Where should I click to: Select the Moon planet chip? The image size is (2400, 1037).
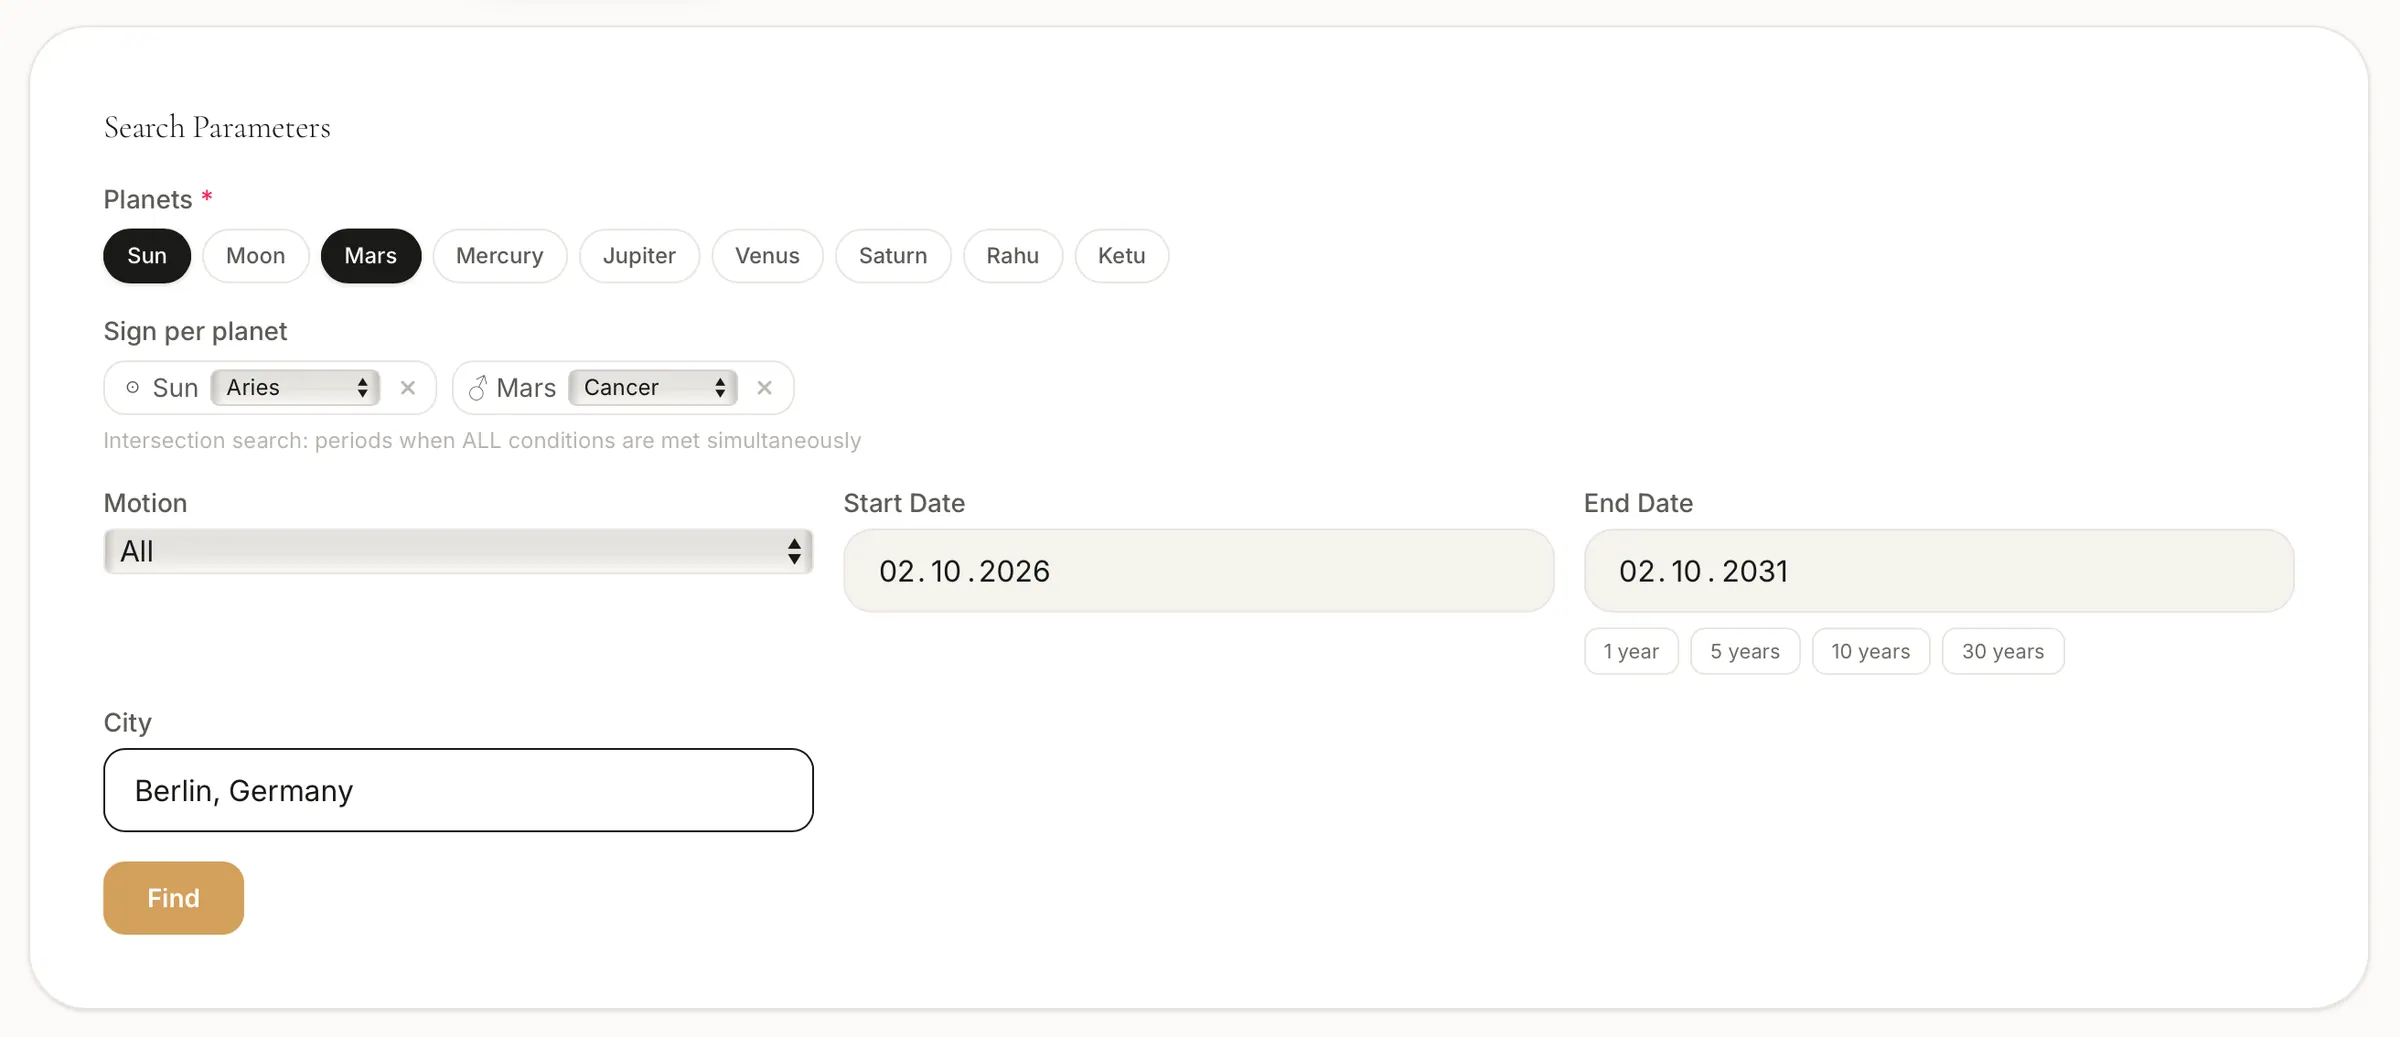pyautogui.click(x=256, y=256)
